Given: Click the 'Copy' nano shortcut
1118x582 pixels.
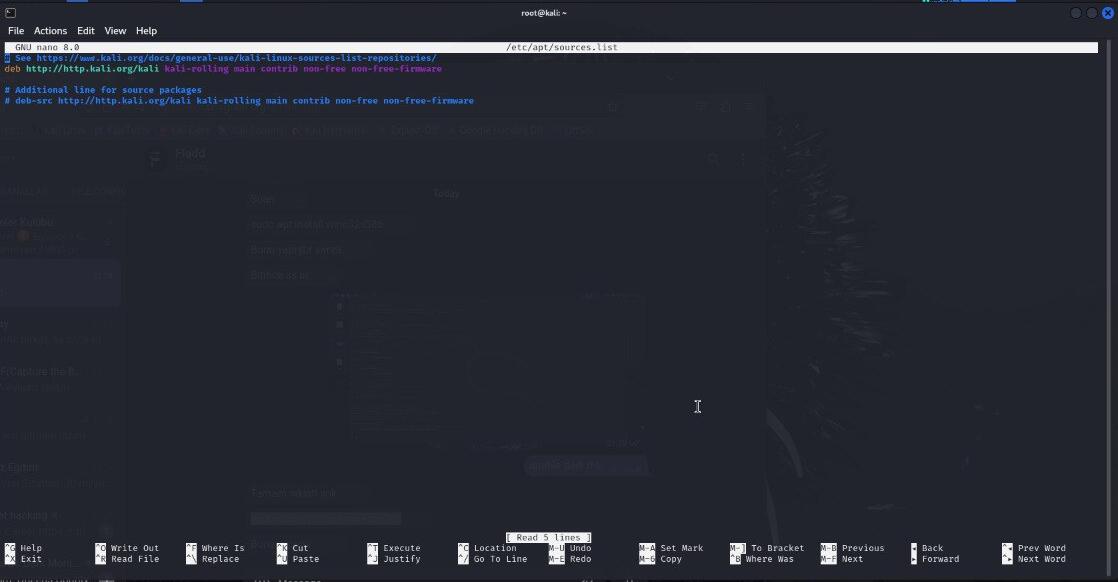Looking at the screenshot, I should 671,558.
